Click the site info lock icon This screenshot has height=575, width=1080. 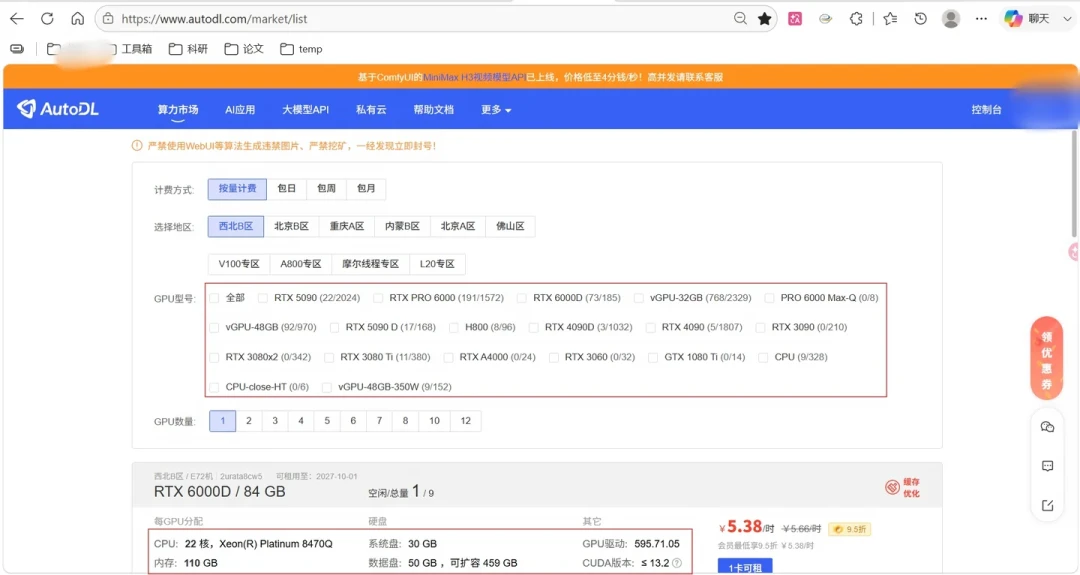108,19
